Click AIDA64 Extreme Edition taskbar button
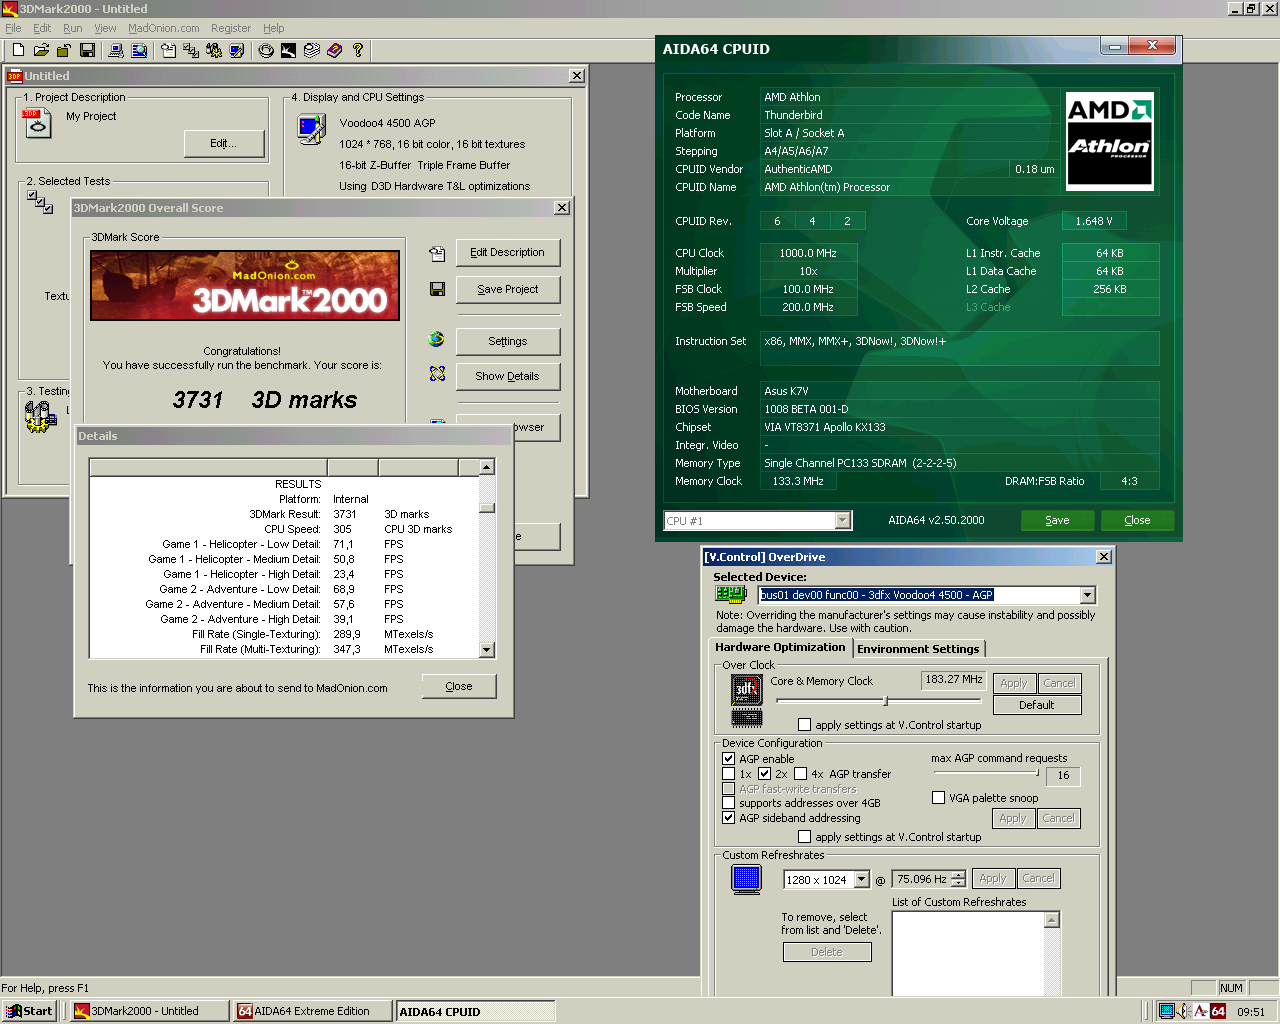The image size is (1280, 1024). [x=313, y=1011]
